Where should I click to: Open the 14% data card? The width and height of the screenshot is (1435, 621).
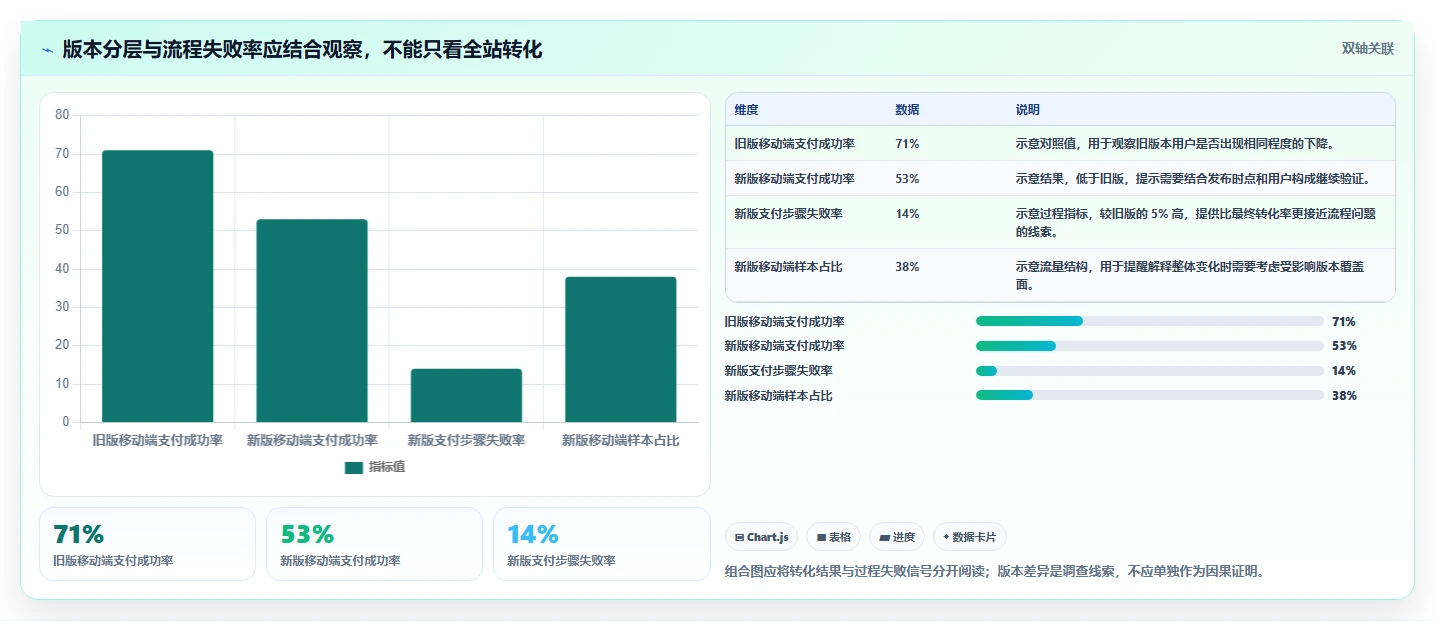(x=601, y=544)
